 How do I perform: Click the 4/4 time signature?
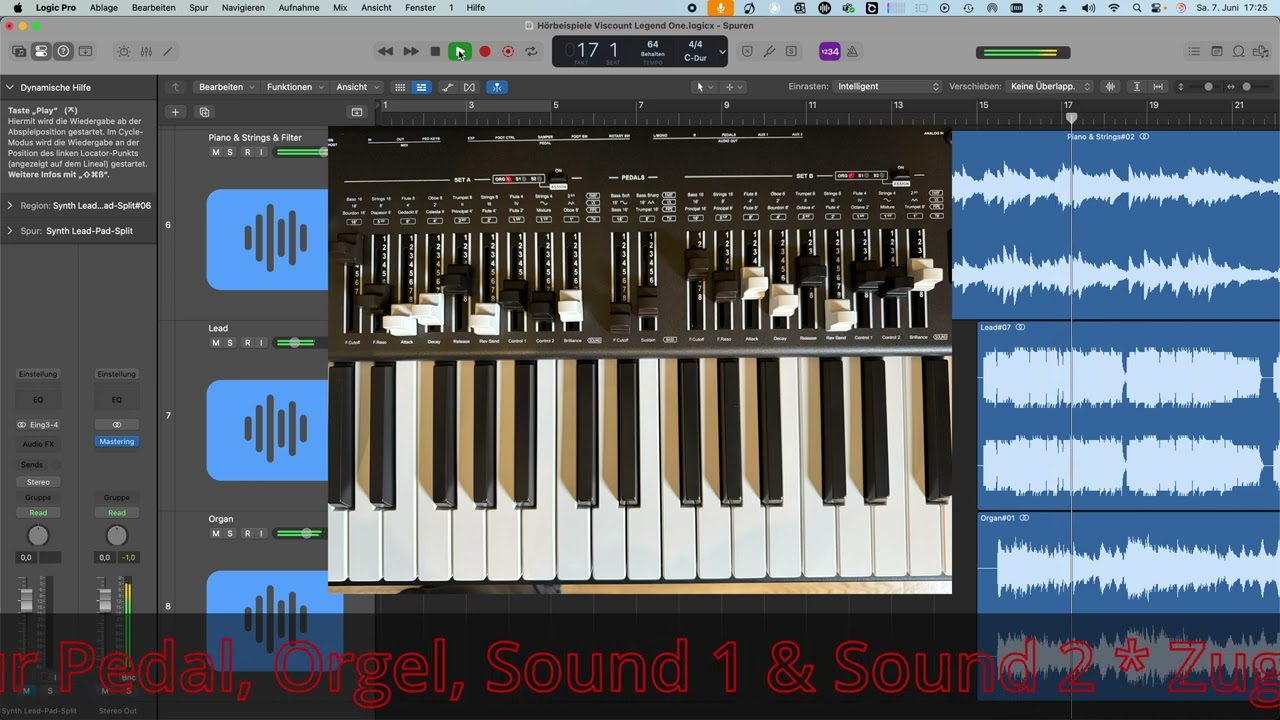coord(695,45)
